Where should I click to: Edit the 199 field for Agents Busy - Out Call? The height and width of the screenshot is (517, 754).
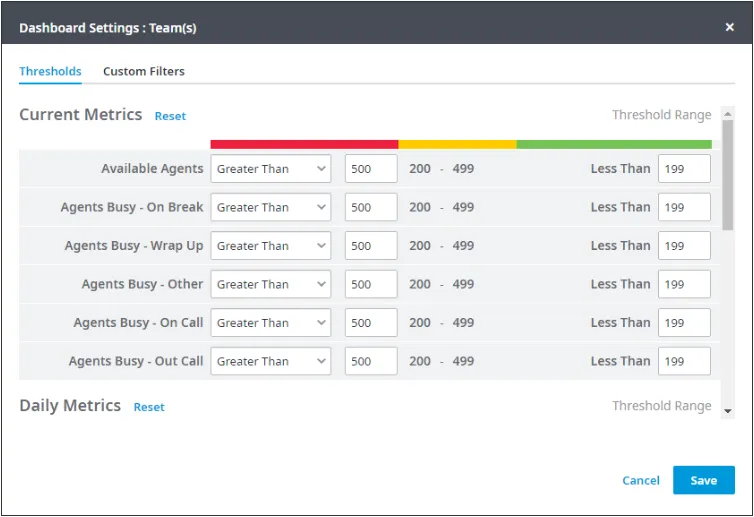coord(684,361)
